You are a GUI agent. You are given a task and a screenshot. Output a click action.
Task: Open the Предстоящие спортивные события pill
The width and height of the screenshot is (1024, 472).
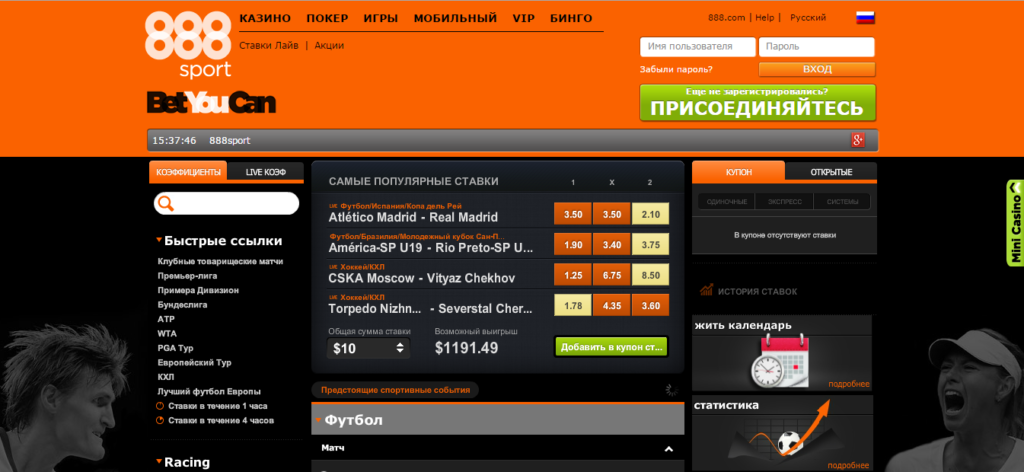coord(395,390)
